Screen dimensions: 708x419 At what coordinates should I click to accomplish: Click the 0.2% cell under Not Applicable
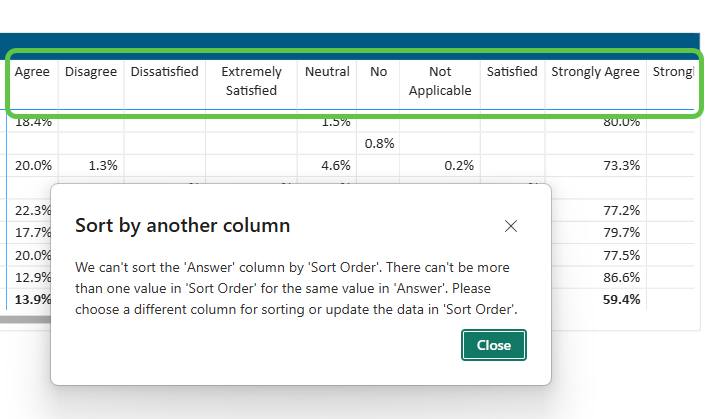pyautogui.click(x=459, y=166)
